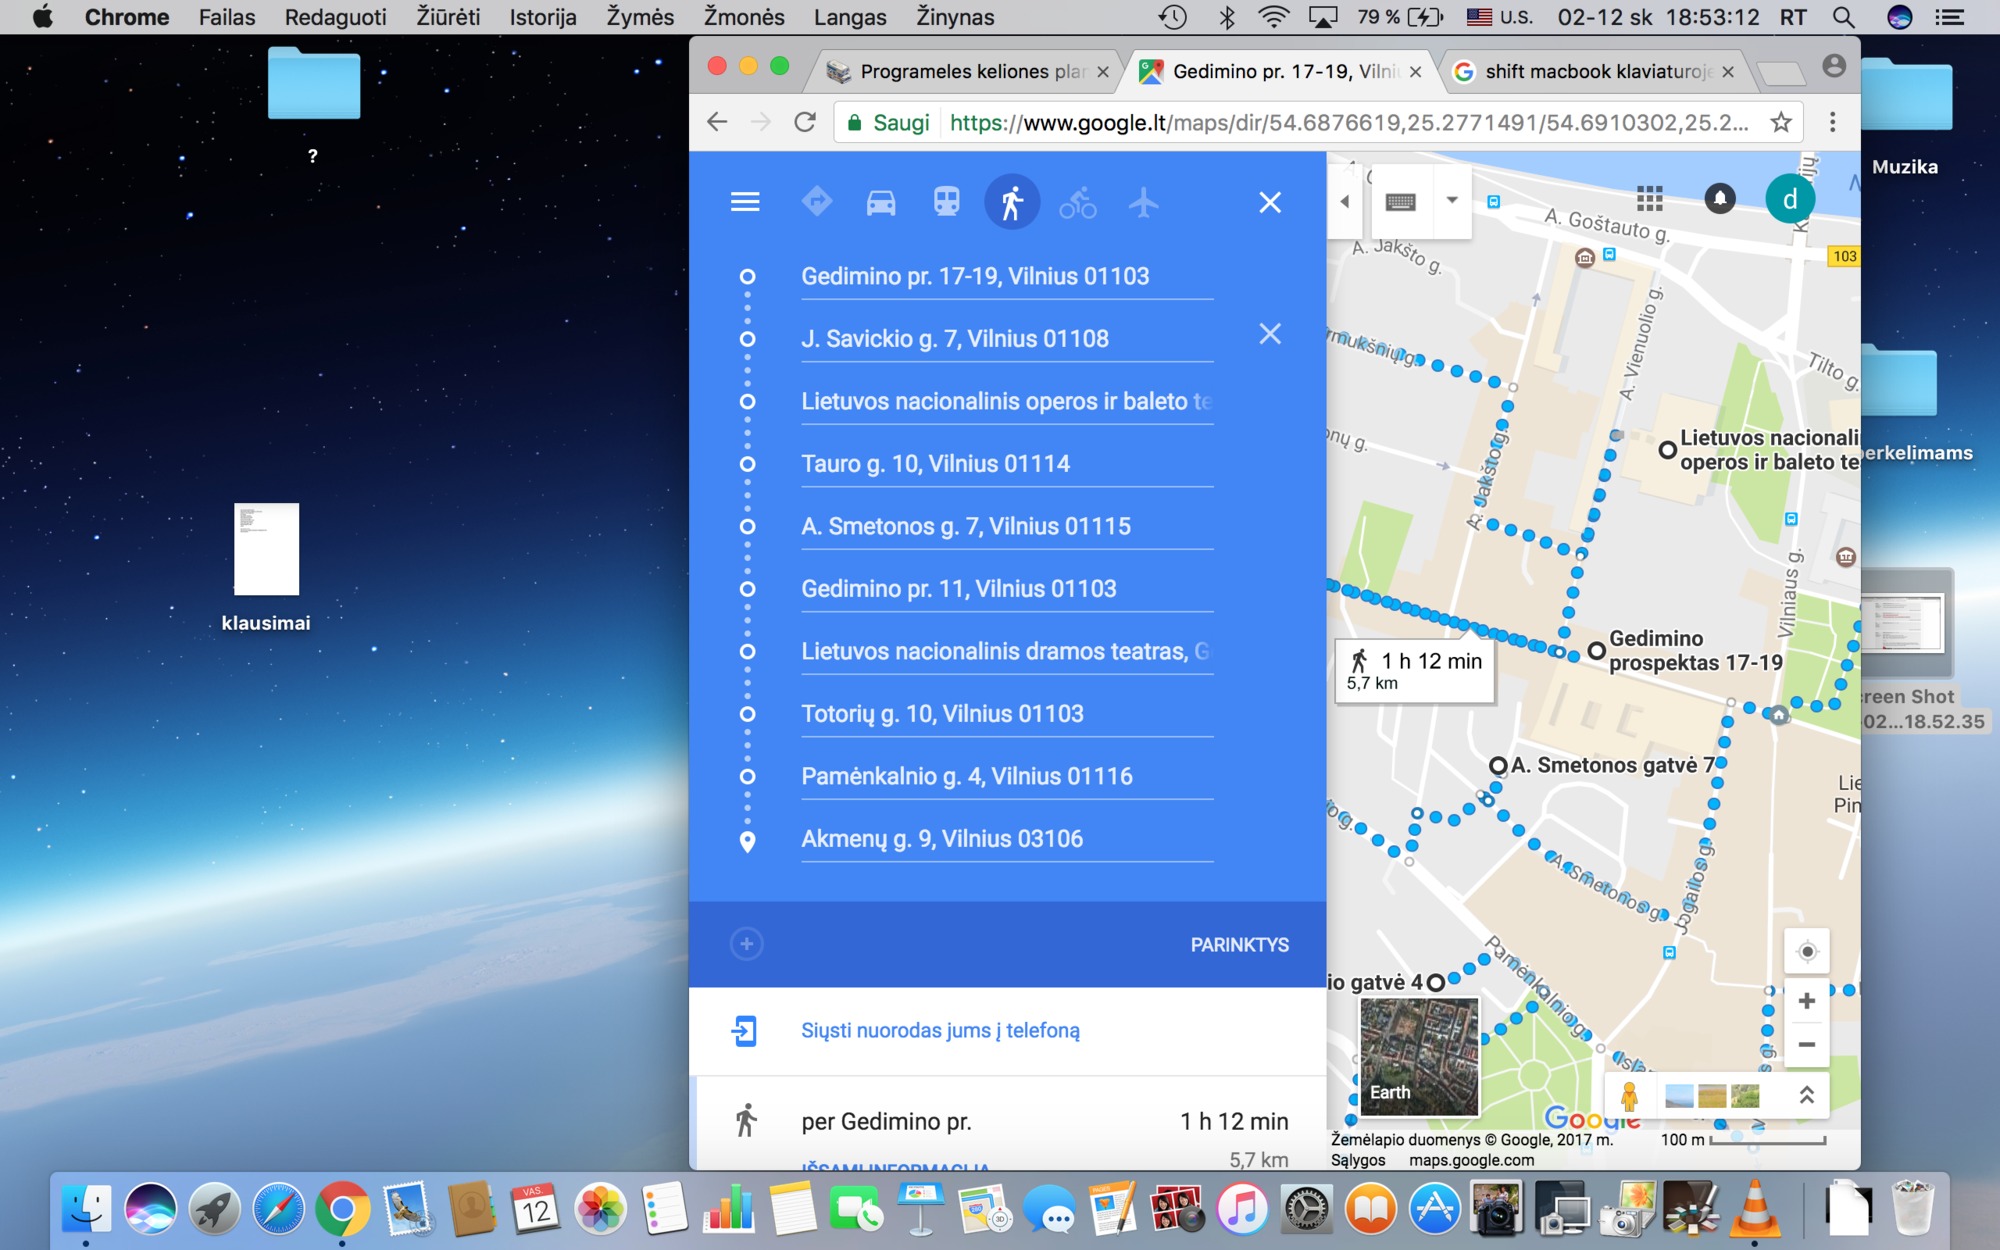Remove the J. Savickio g. 7 stop
This screenshot has height=1250, width=2000.
tap(1270, 334)
